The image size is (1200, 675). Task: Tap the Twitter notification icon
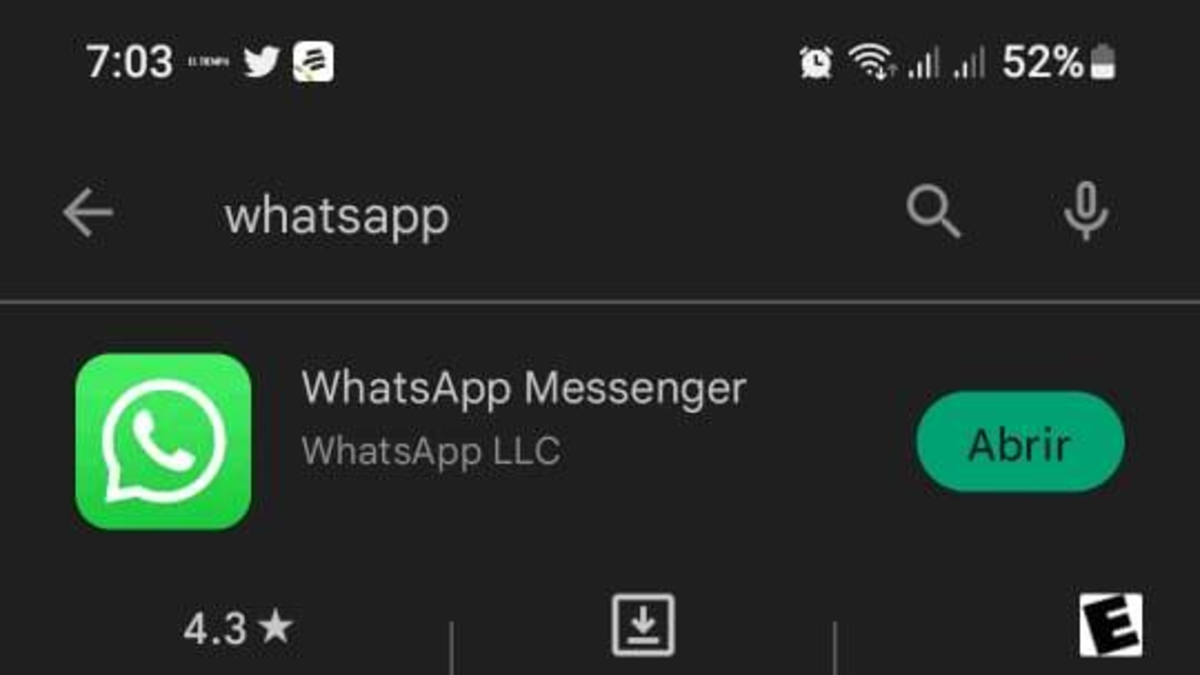(261, 63)
